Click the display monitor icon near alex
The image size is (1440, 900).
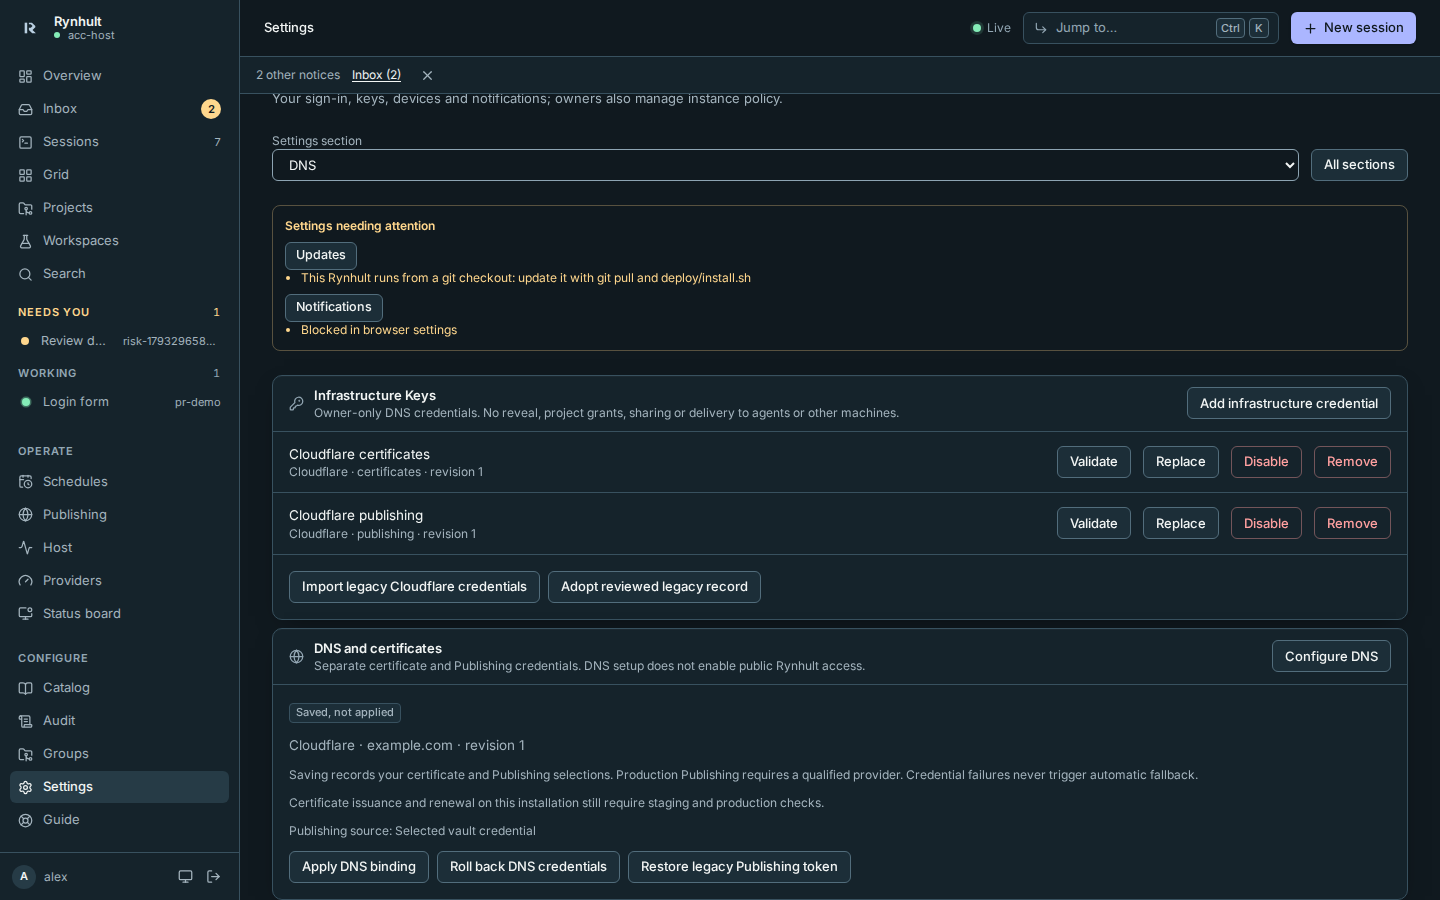[185, 877]
